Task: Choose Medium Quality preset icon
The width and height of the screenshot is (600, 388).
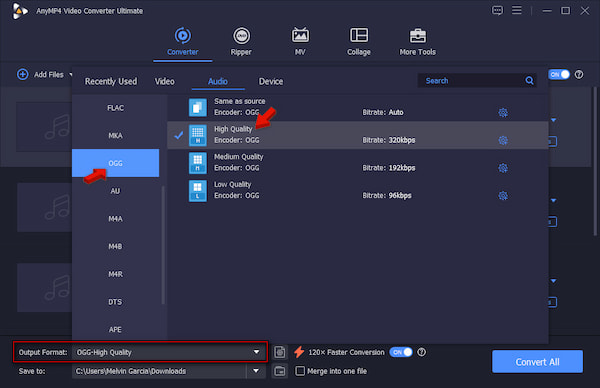Action: 198,163
